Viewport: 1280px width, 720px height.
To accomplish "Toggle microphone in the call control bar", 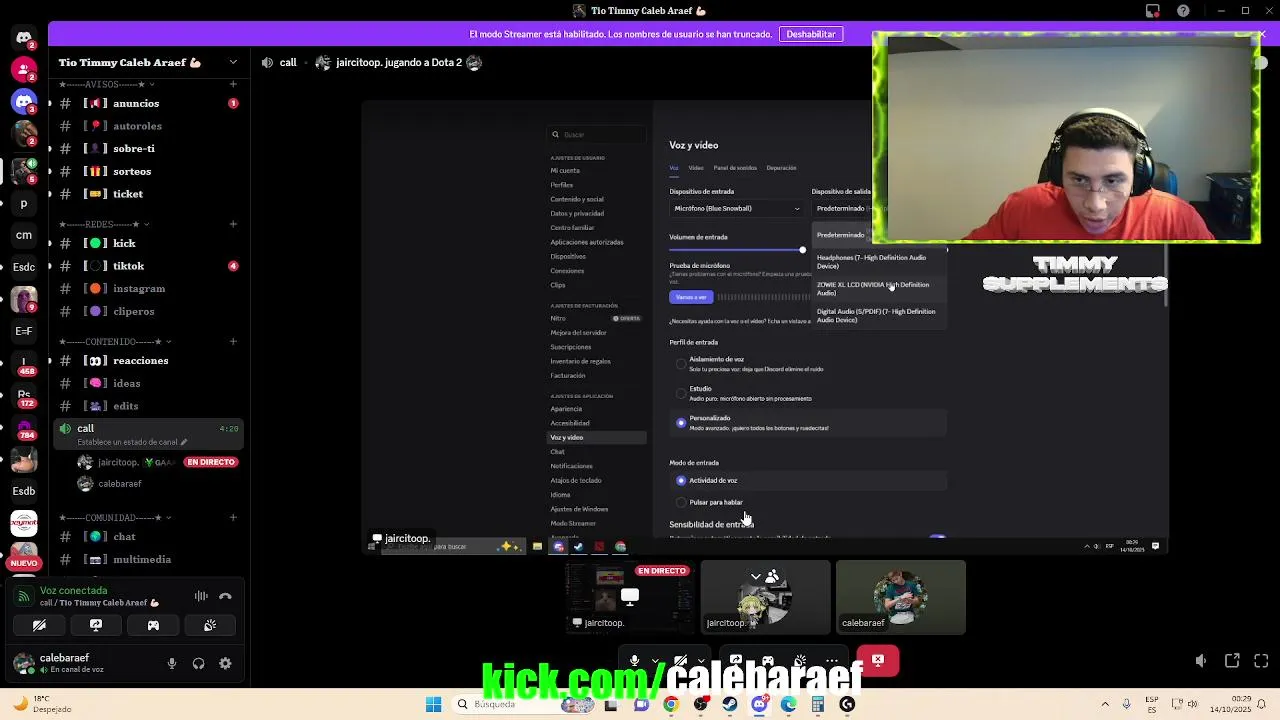I will tap(634, 660).
